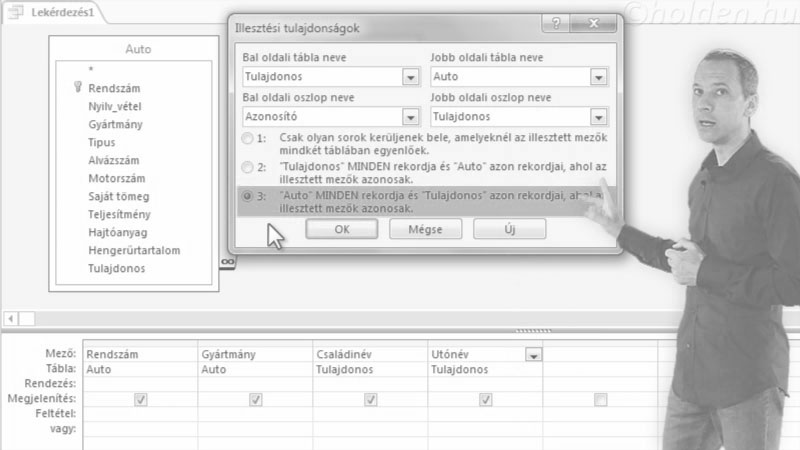This screenshot has width=800, height=450.
Task: Open Bal oldali tábla neve dropdown
Action: pyautogui.click(x=410, y=77)
